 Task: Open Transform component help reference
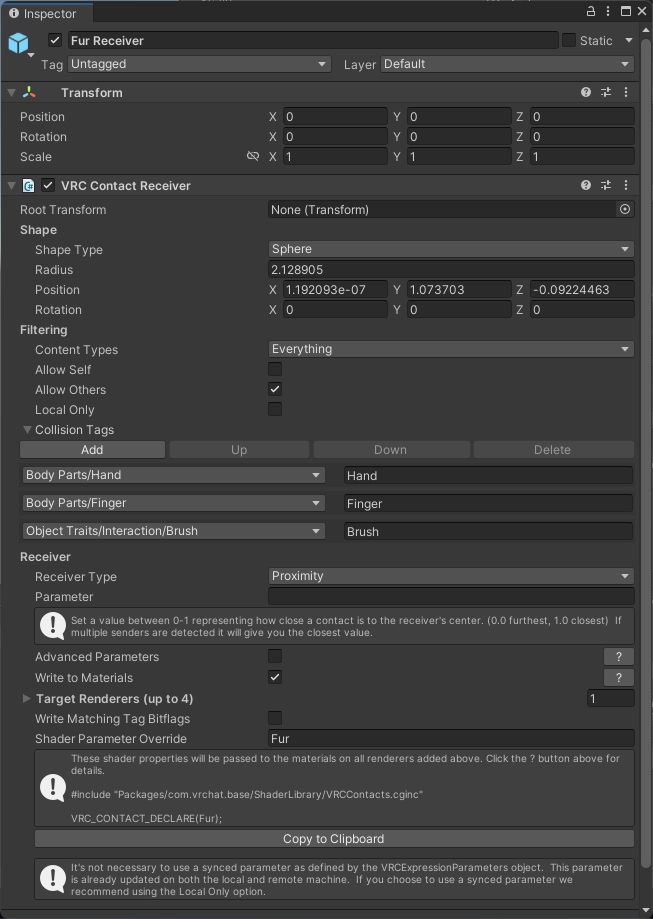[x=586, y=92]
